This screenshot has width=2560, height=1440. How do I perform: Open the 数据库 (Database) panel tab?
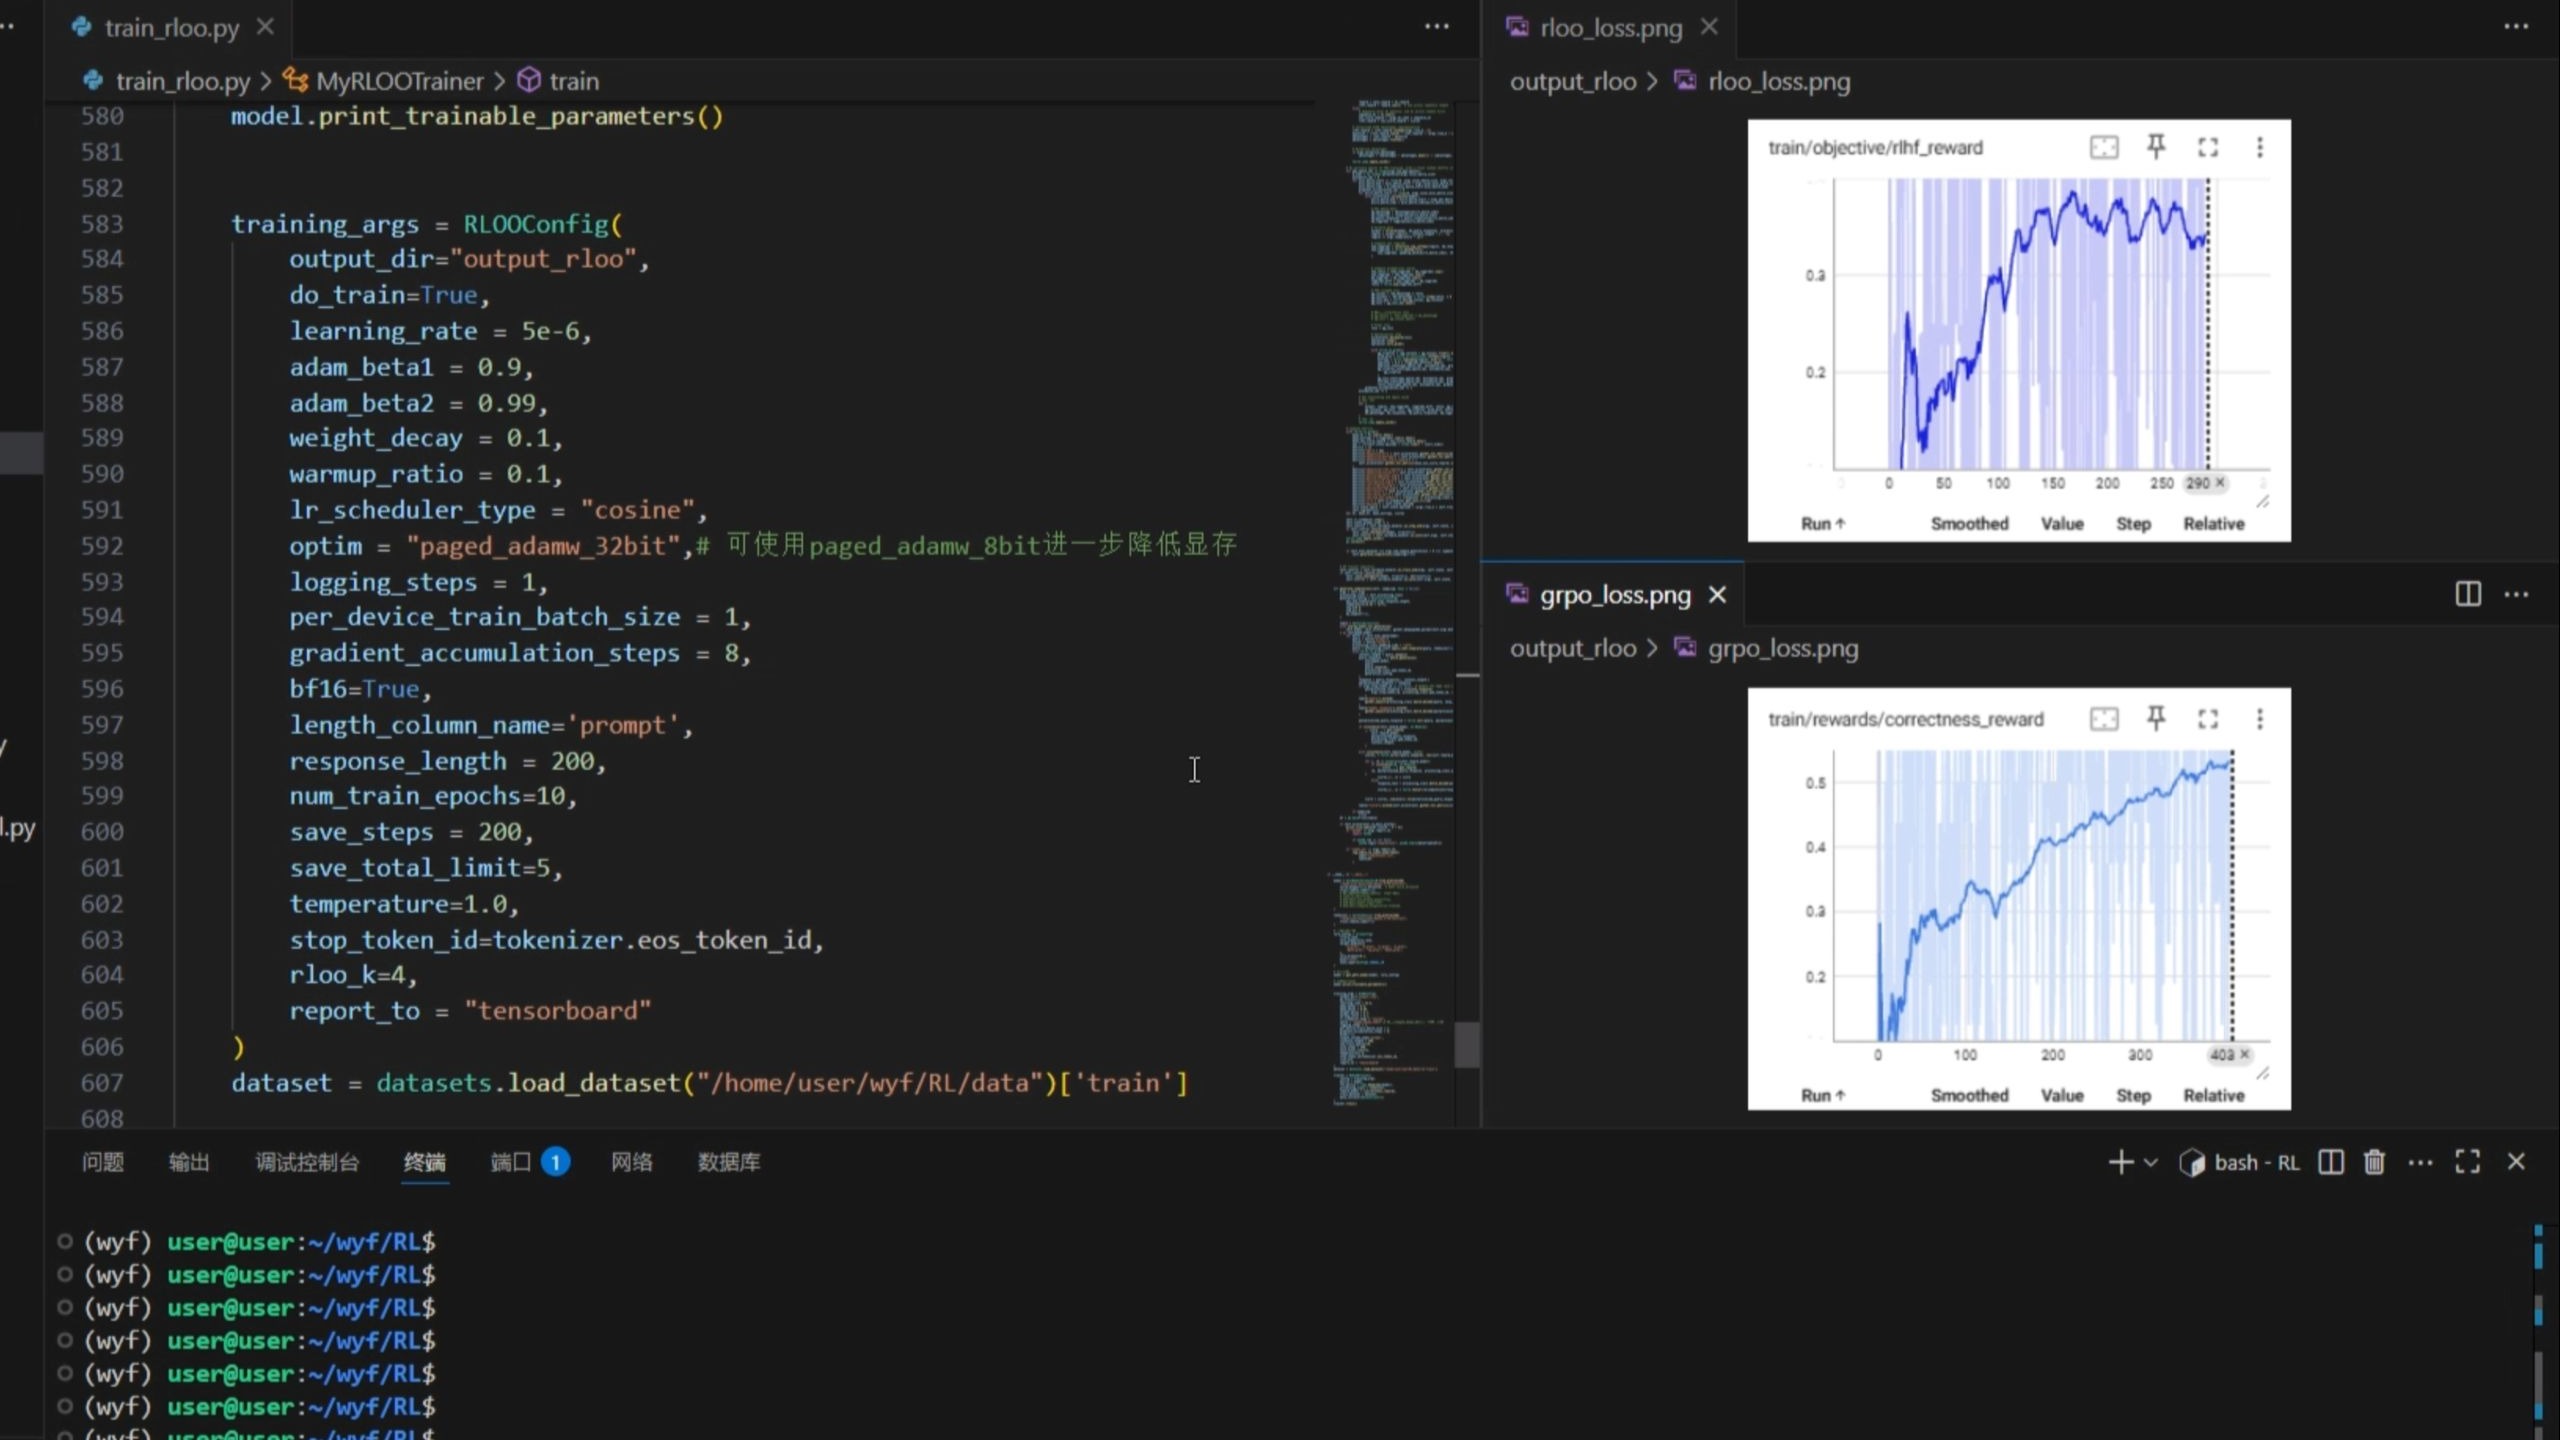pyautogui.click(x=729, y=1162)
